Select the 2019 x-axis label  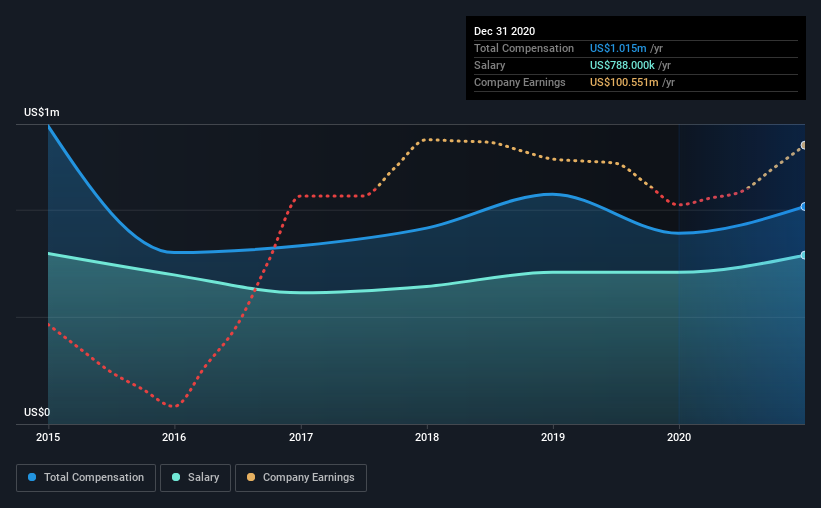(553, 437)
